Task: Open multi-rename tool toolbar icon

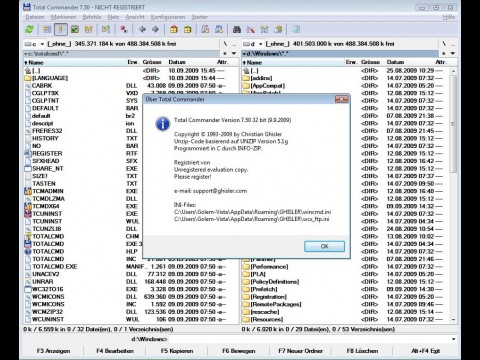Action: pyautogui.click(x=250, y=29)
